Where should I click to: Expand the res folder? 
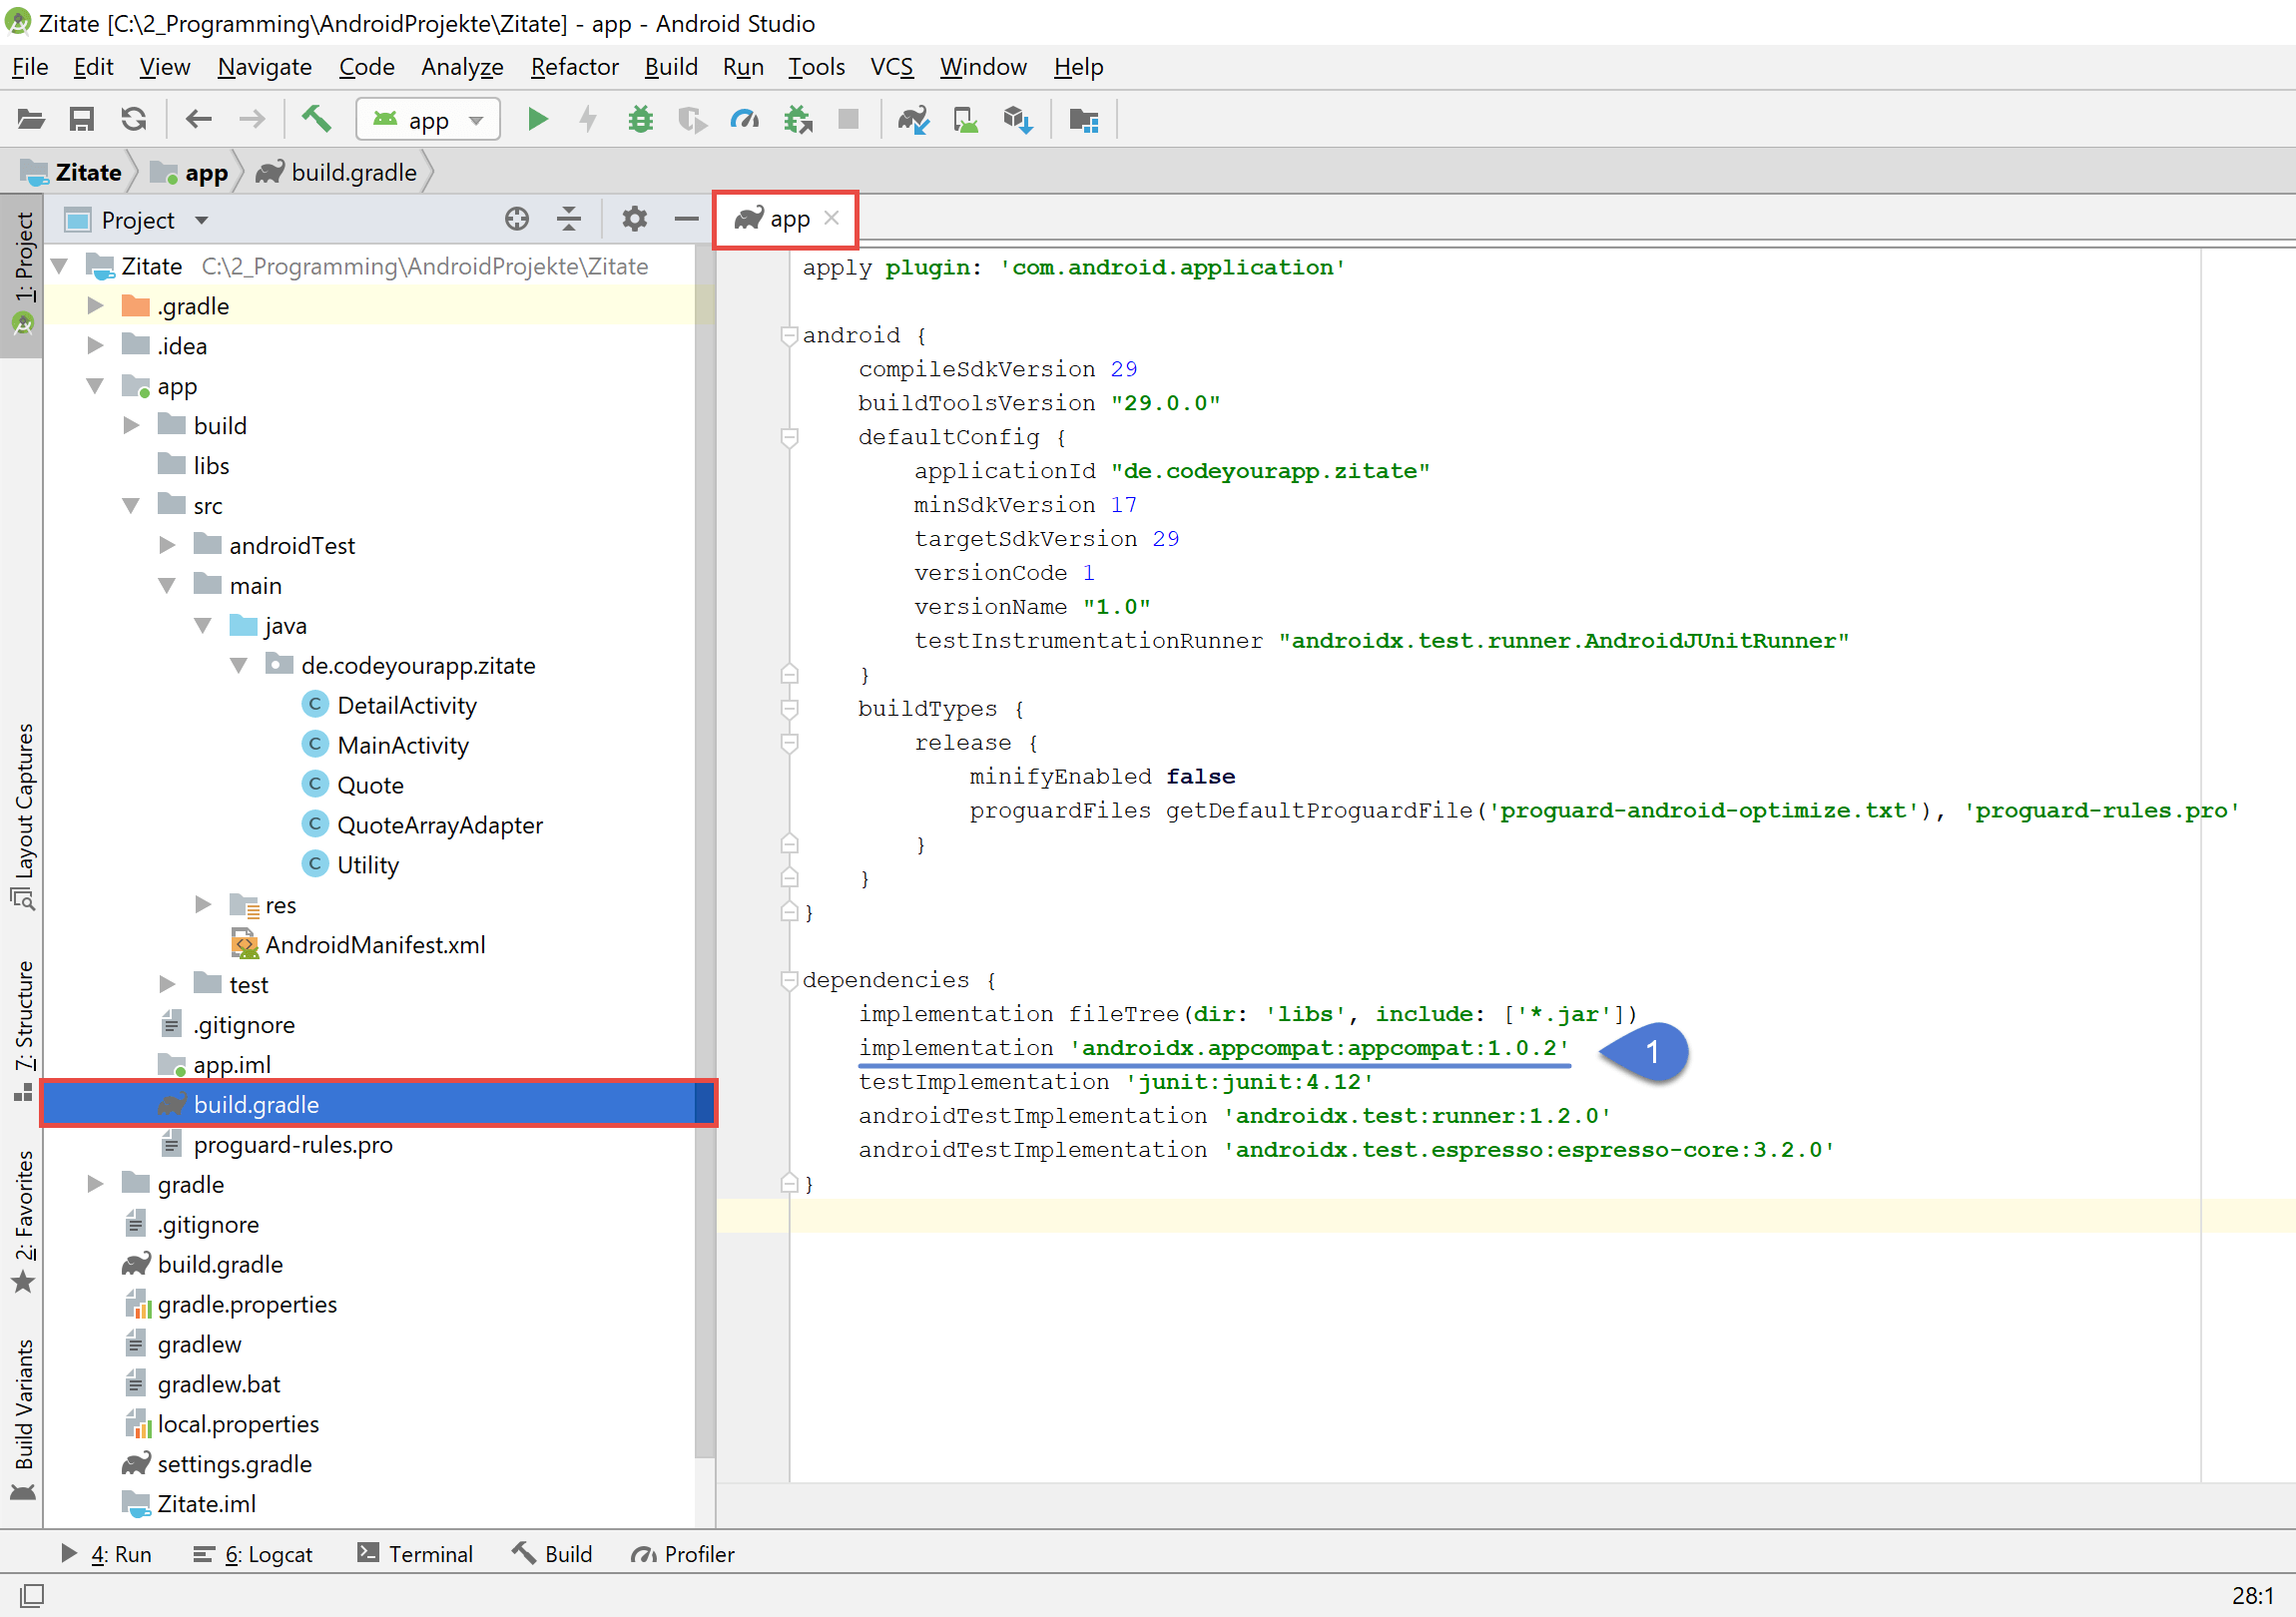(204, 905)
